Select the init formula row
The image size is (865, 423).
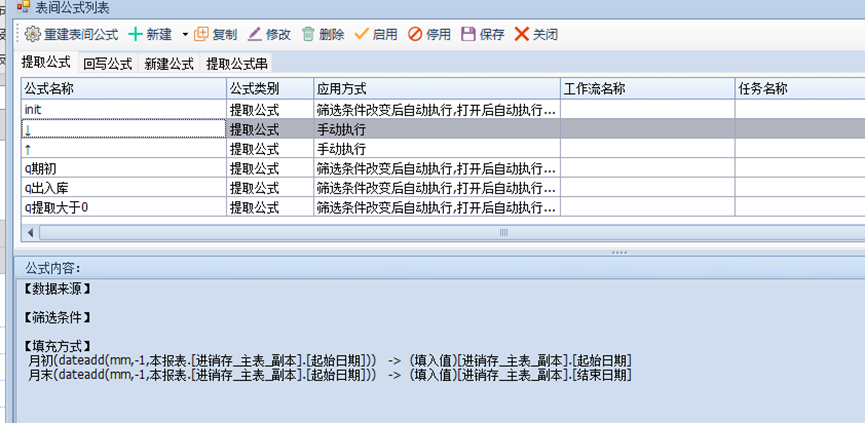point(120,110)
